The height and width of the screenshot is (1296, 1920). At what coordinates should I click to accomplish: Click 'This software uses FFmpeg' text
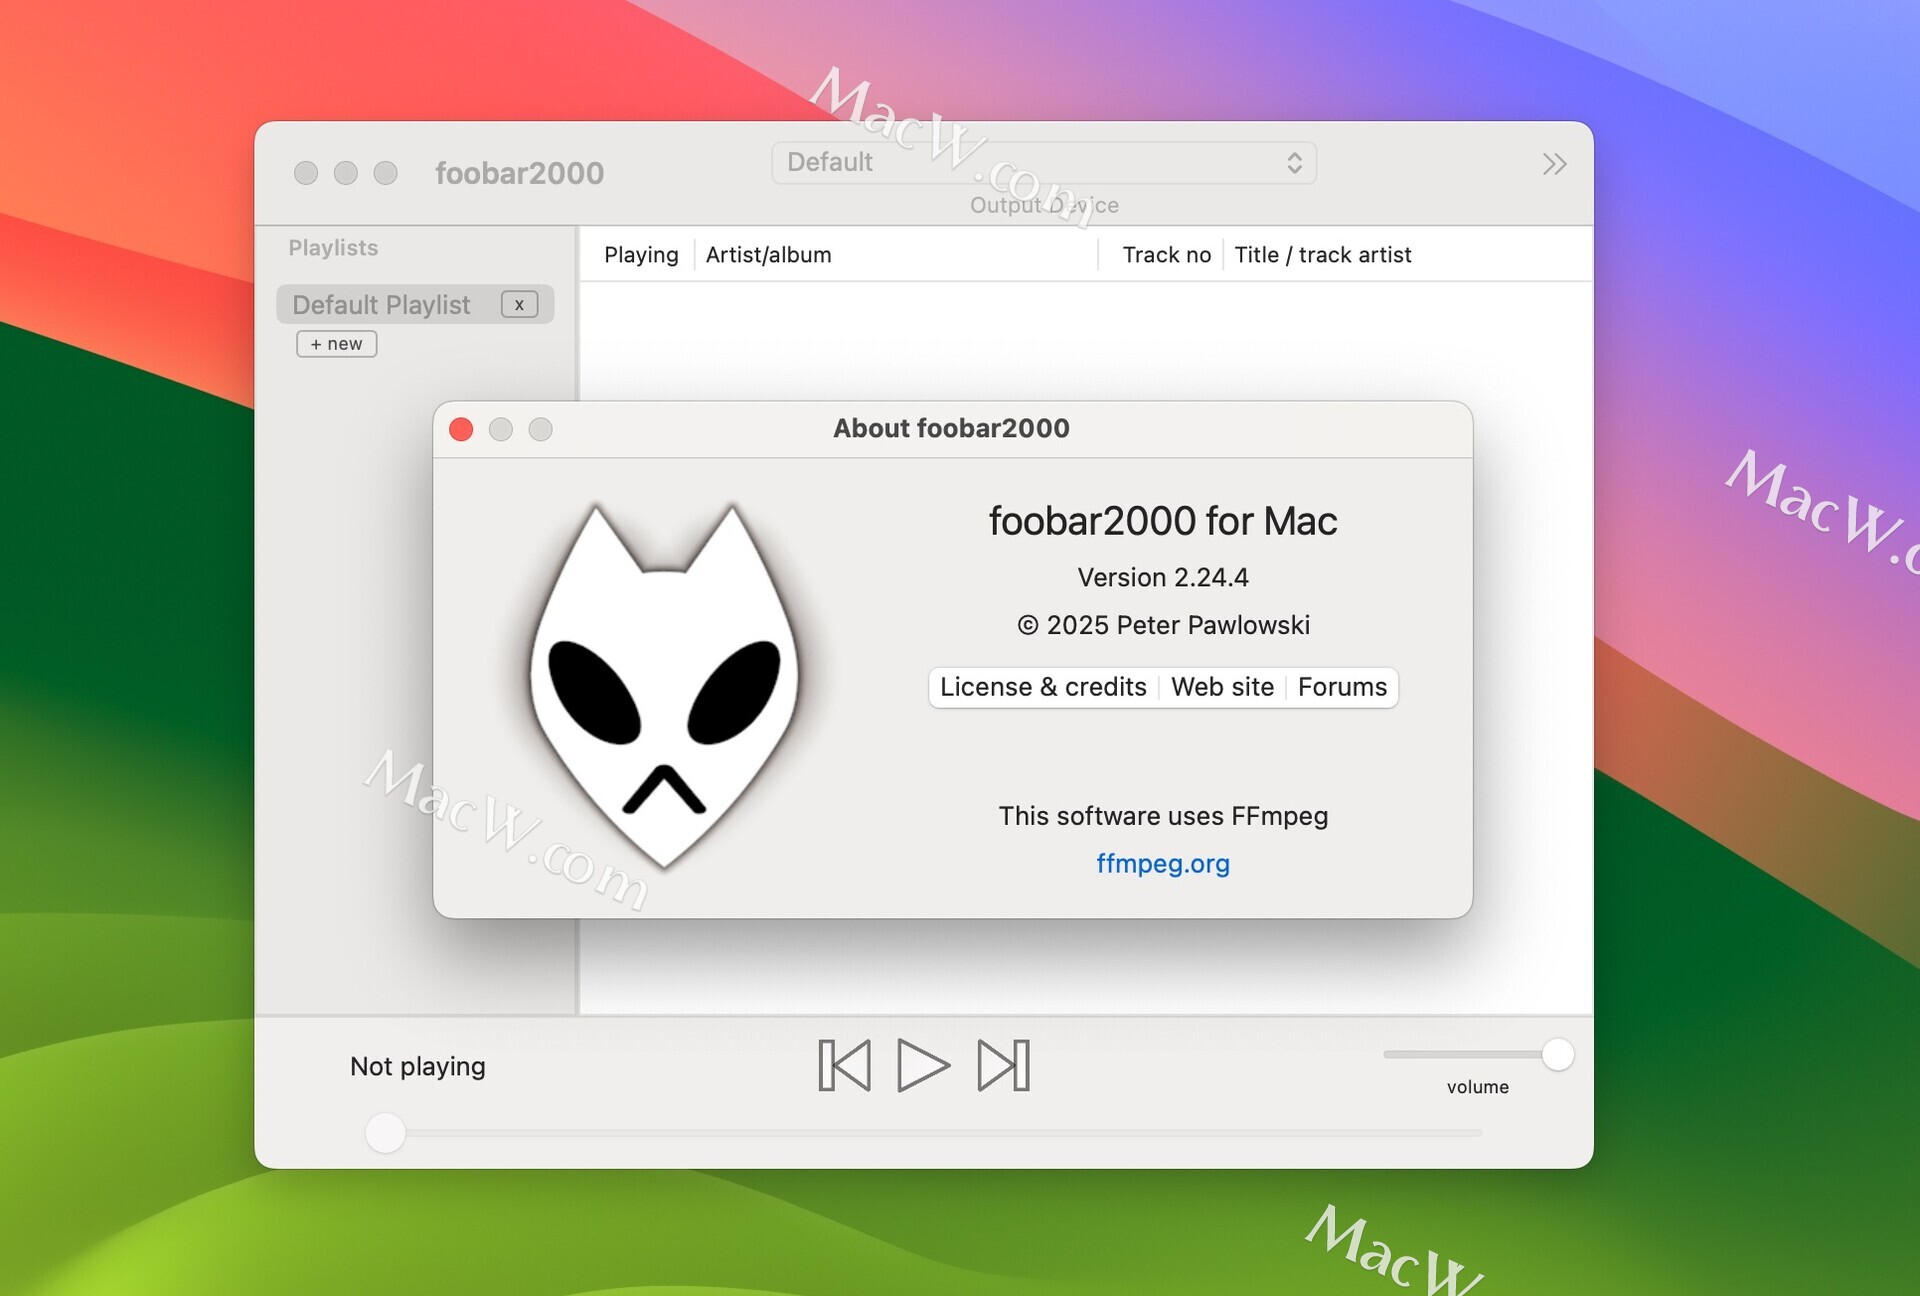point(1163,816)
